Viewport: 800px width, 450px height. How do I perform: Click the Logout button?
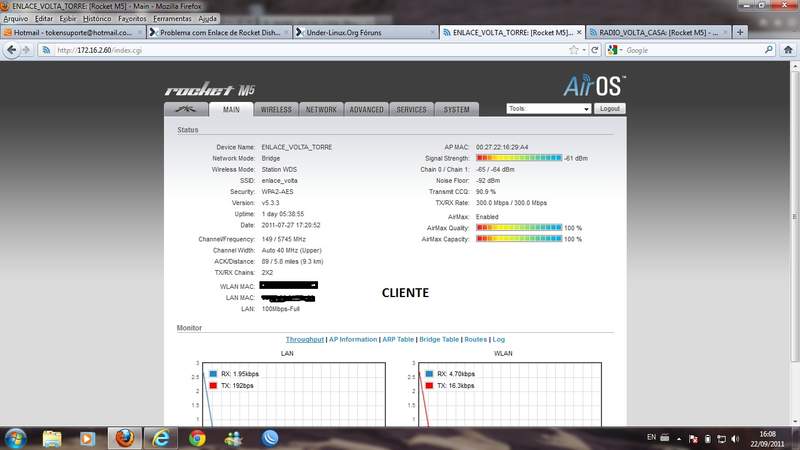tap(610, 109)
